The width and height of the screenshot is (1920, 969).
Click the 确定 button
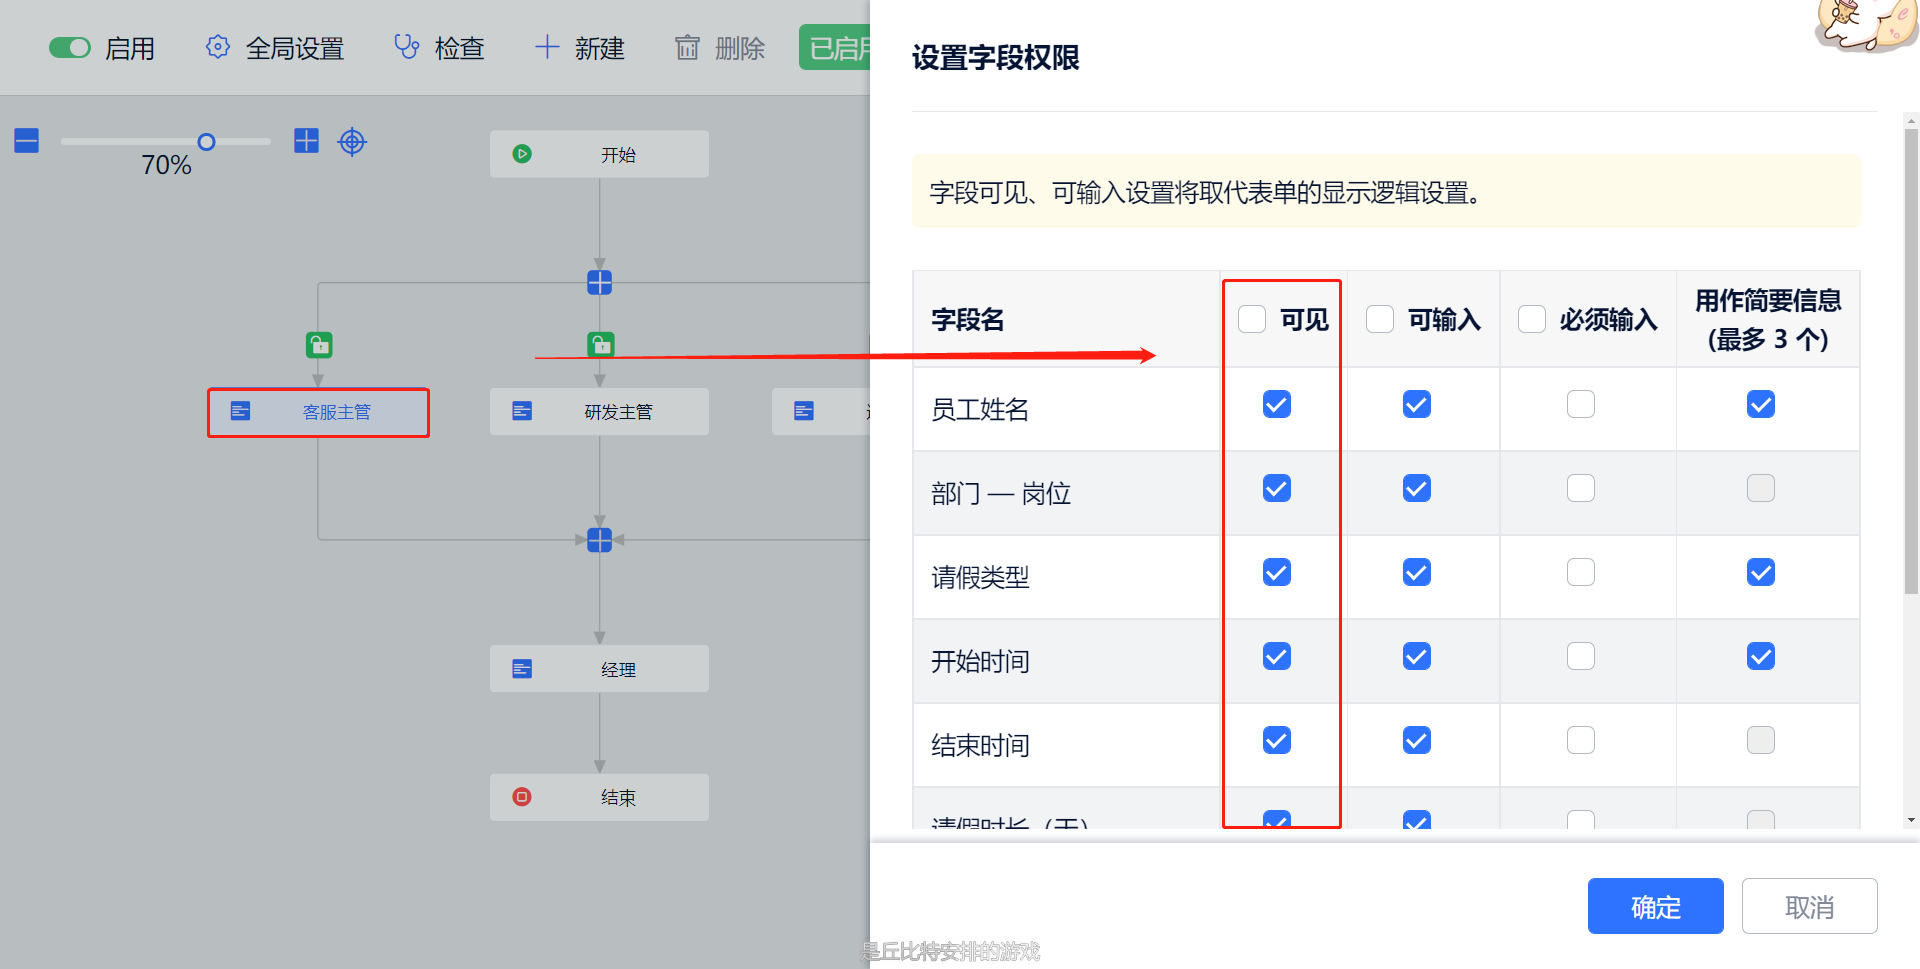coord(1655,906)
